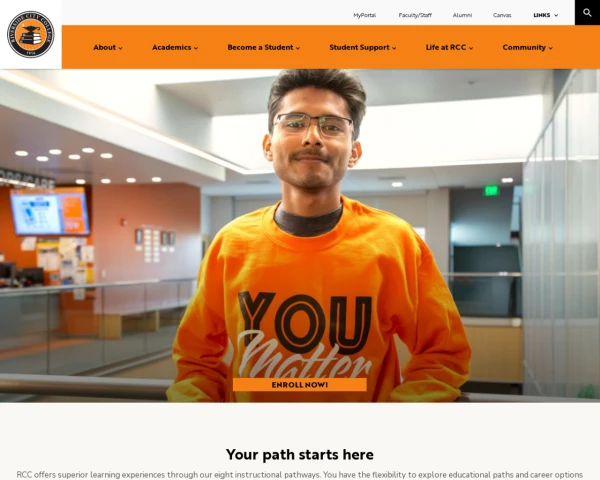
Task: Click the Riverside City College seal logo
Action: (31, 34)
